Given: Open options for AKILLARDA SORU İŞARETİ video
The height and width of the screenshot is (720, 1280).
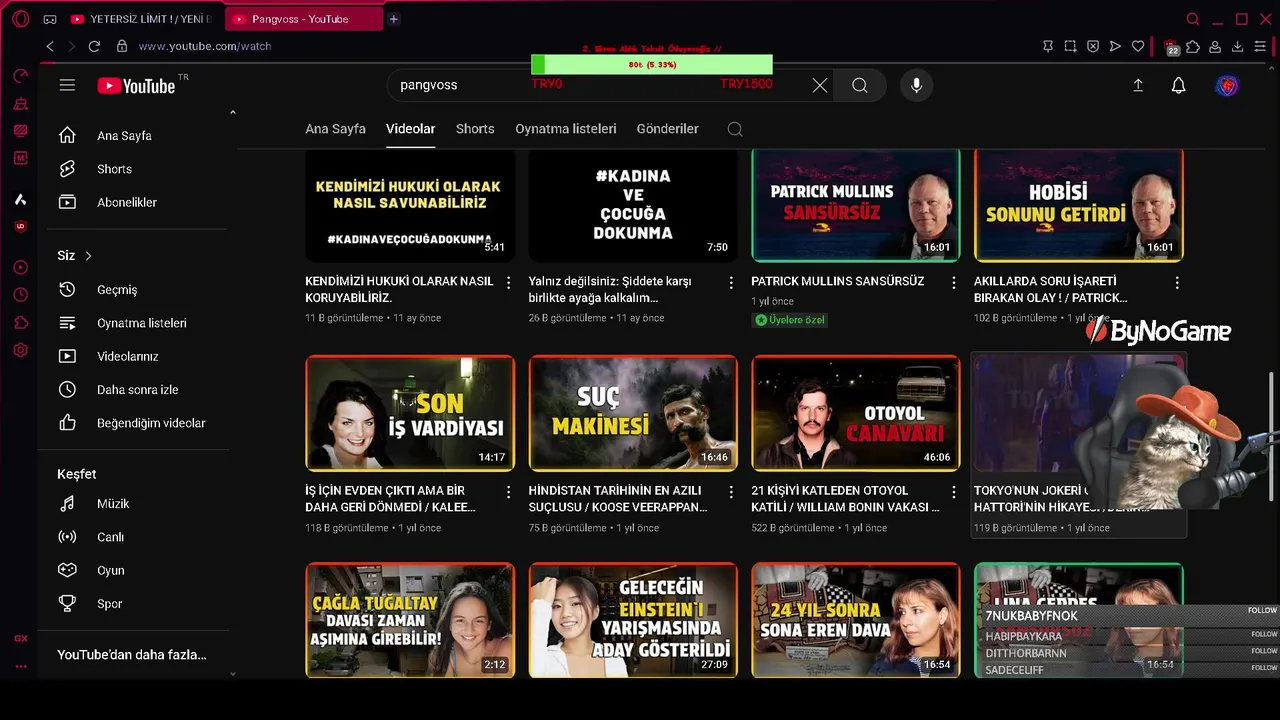Looking at the screenshot, I should (1177, 283).
